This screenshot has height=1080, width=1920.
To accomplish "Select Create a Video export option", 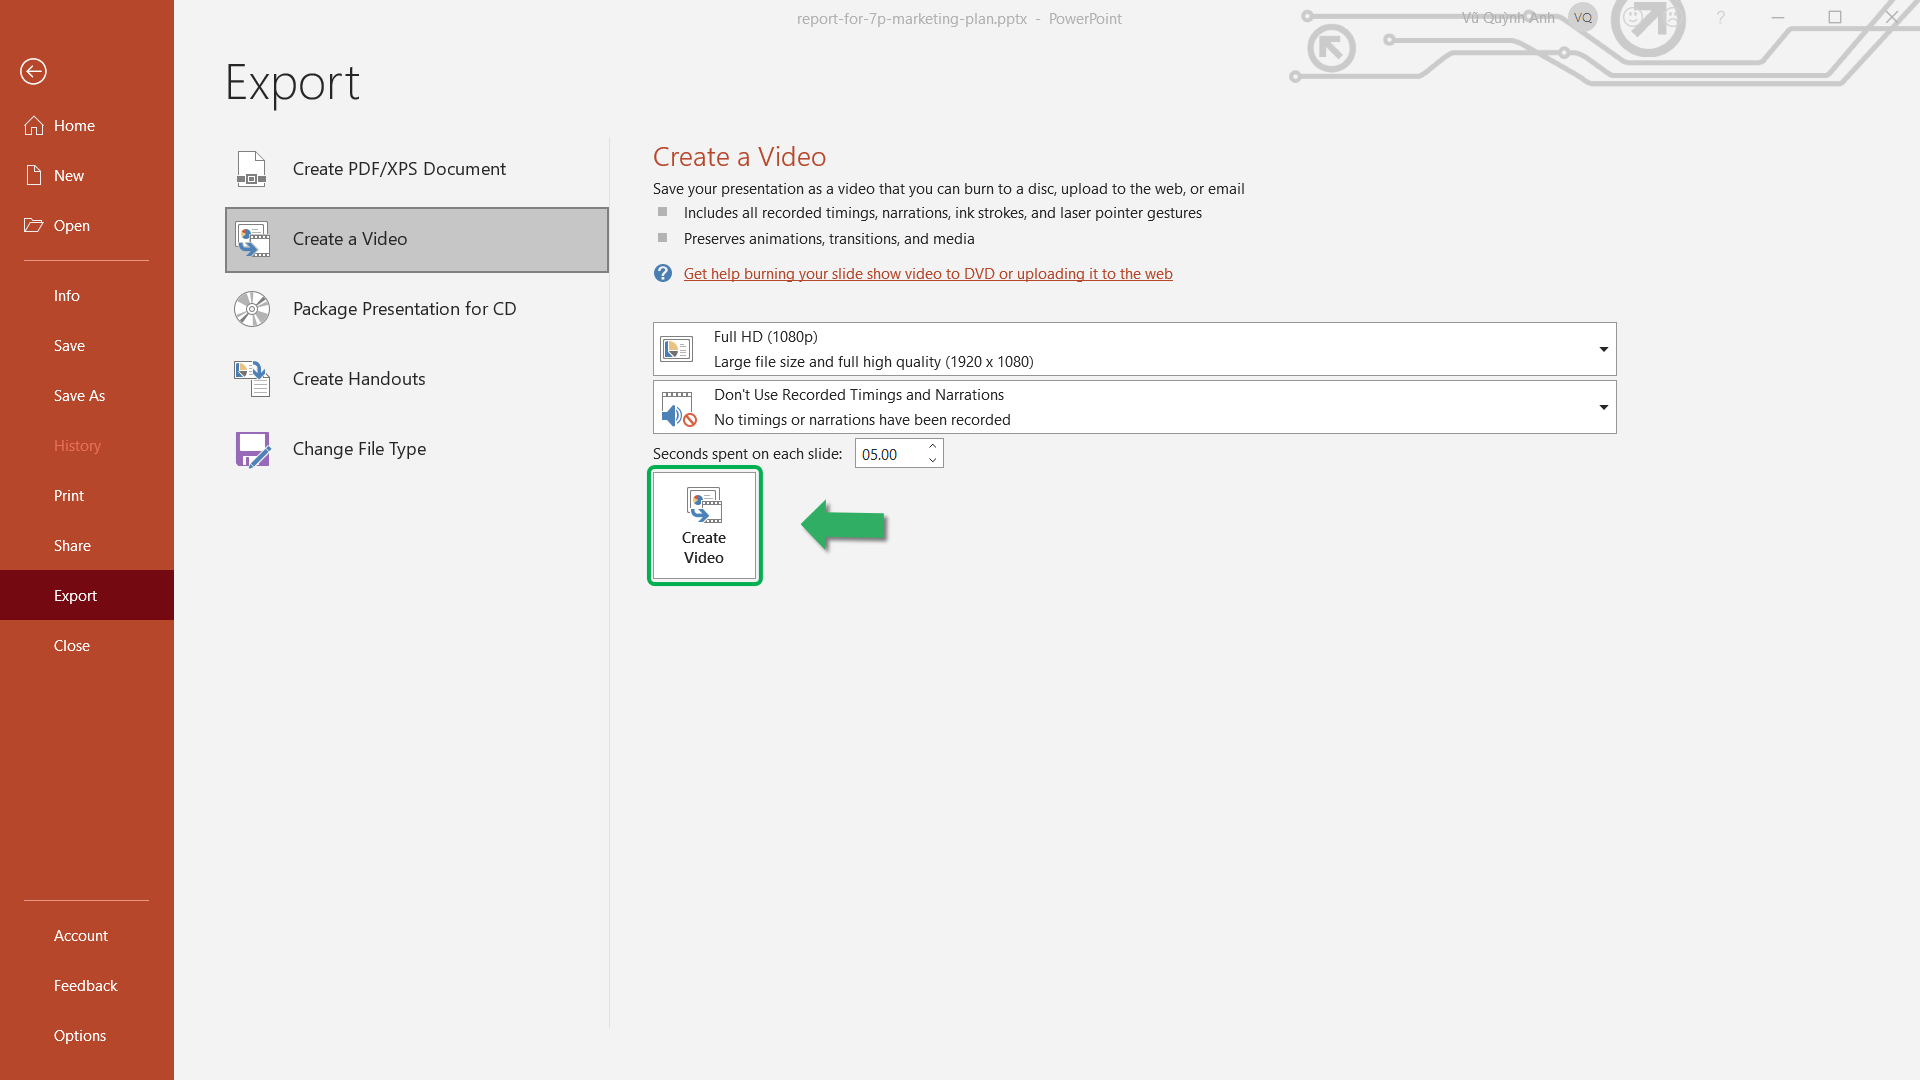I will coord(417,239).
